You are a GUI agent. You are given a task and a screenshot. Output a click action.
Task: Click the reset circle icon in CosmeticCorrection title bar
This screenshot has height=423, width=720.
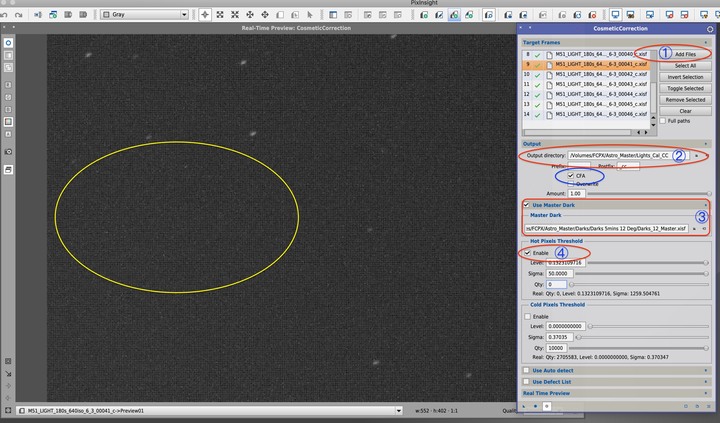pyautogui.click(x=710, y=28)
